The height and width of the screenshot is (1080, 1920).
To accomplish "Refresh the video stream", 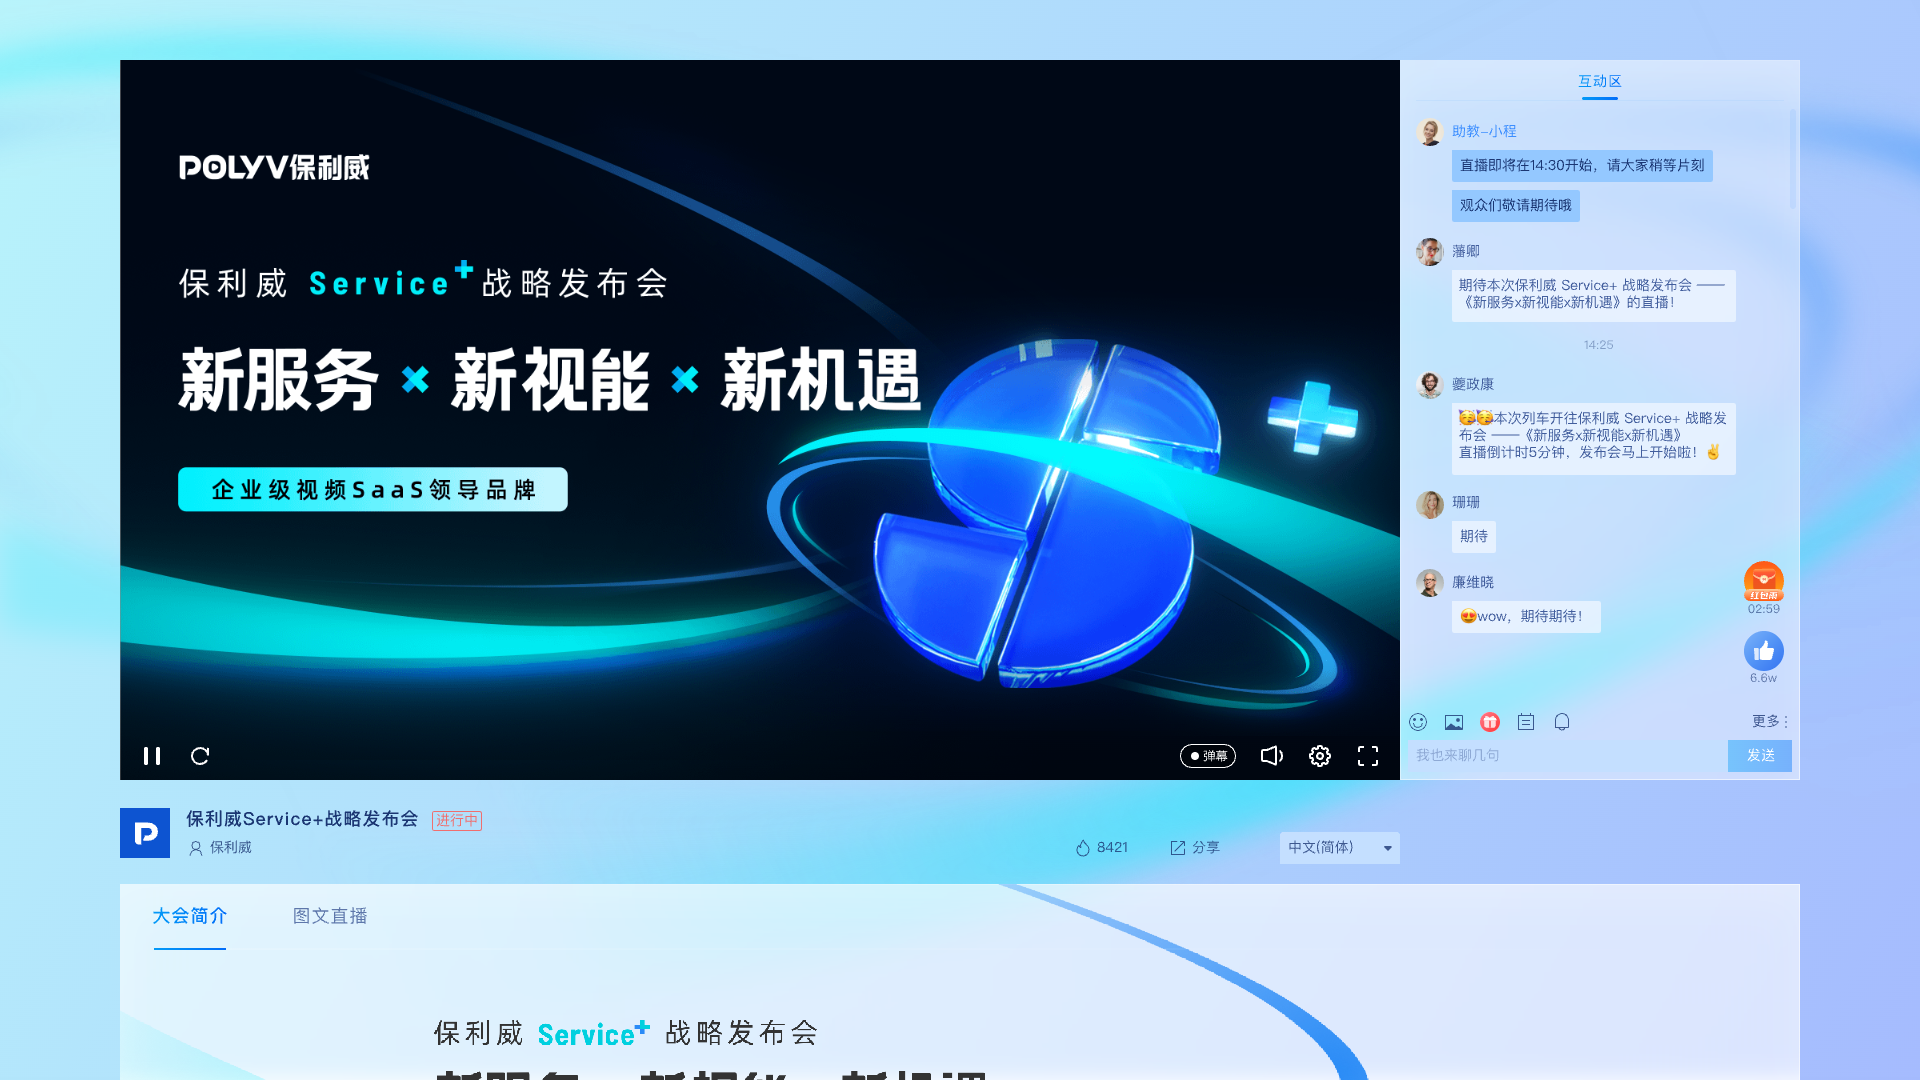I will point(200,756).
